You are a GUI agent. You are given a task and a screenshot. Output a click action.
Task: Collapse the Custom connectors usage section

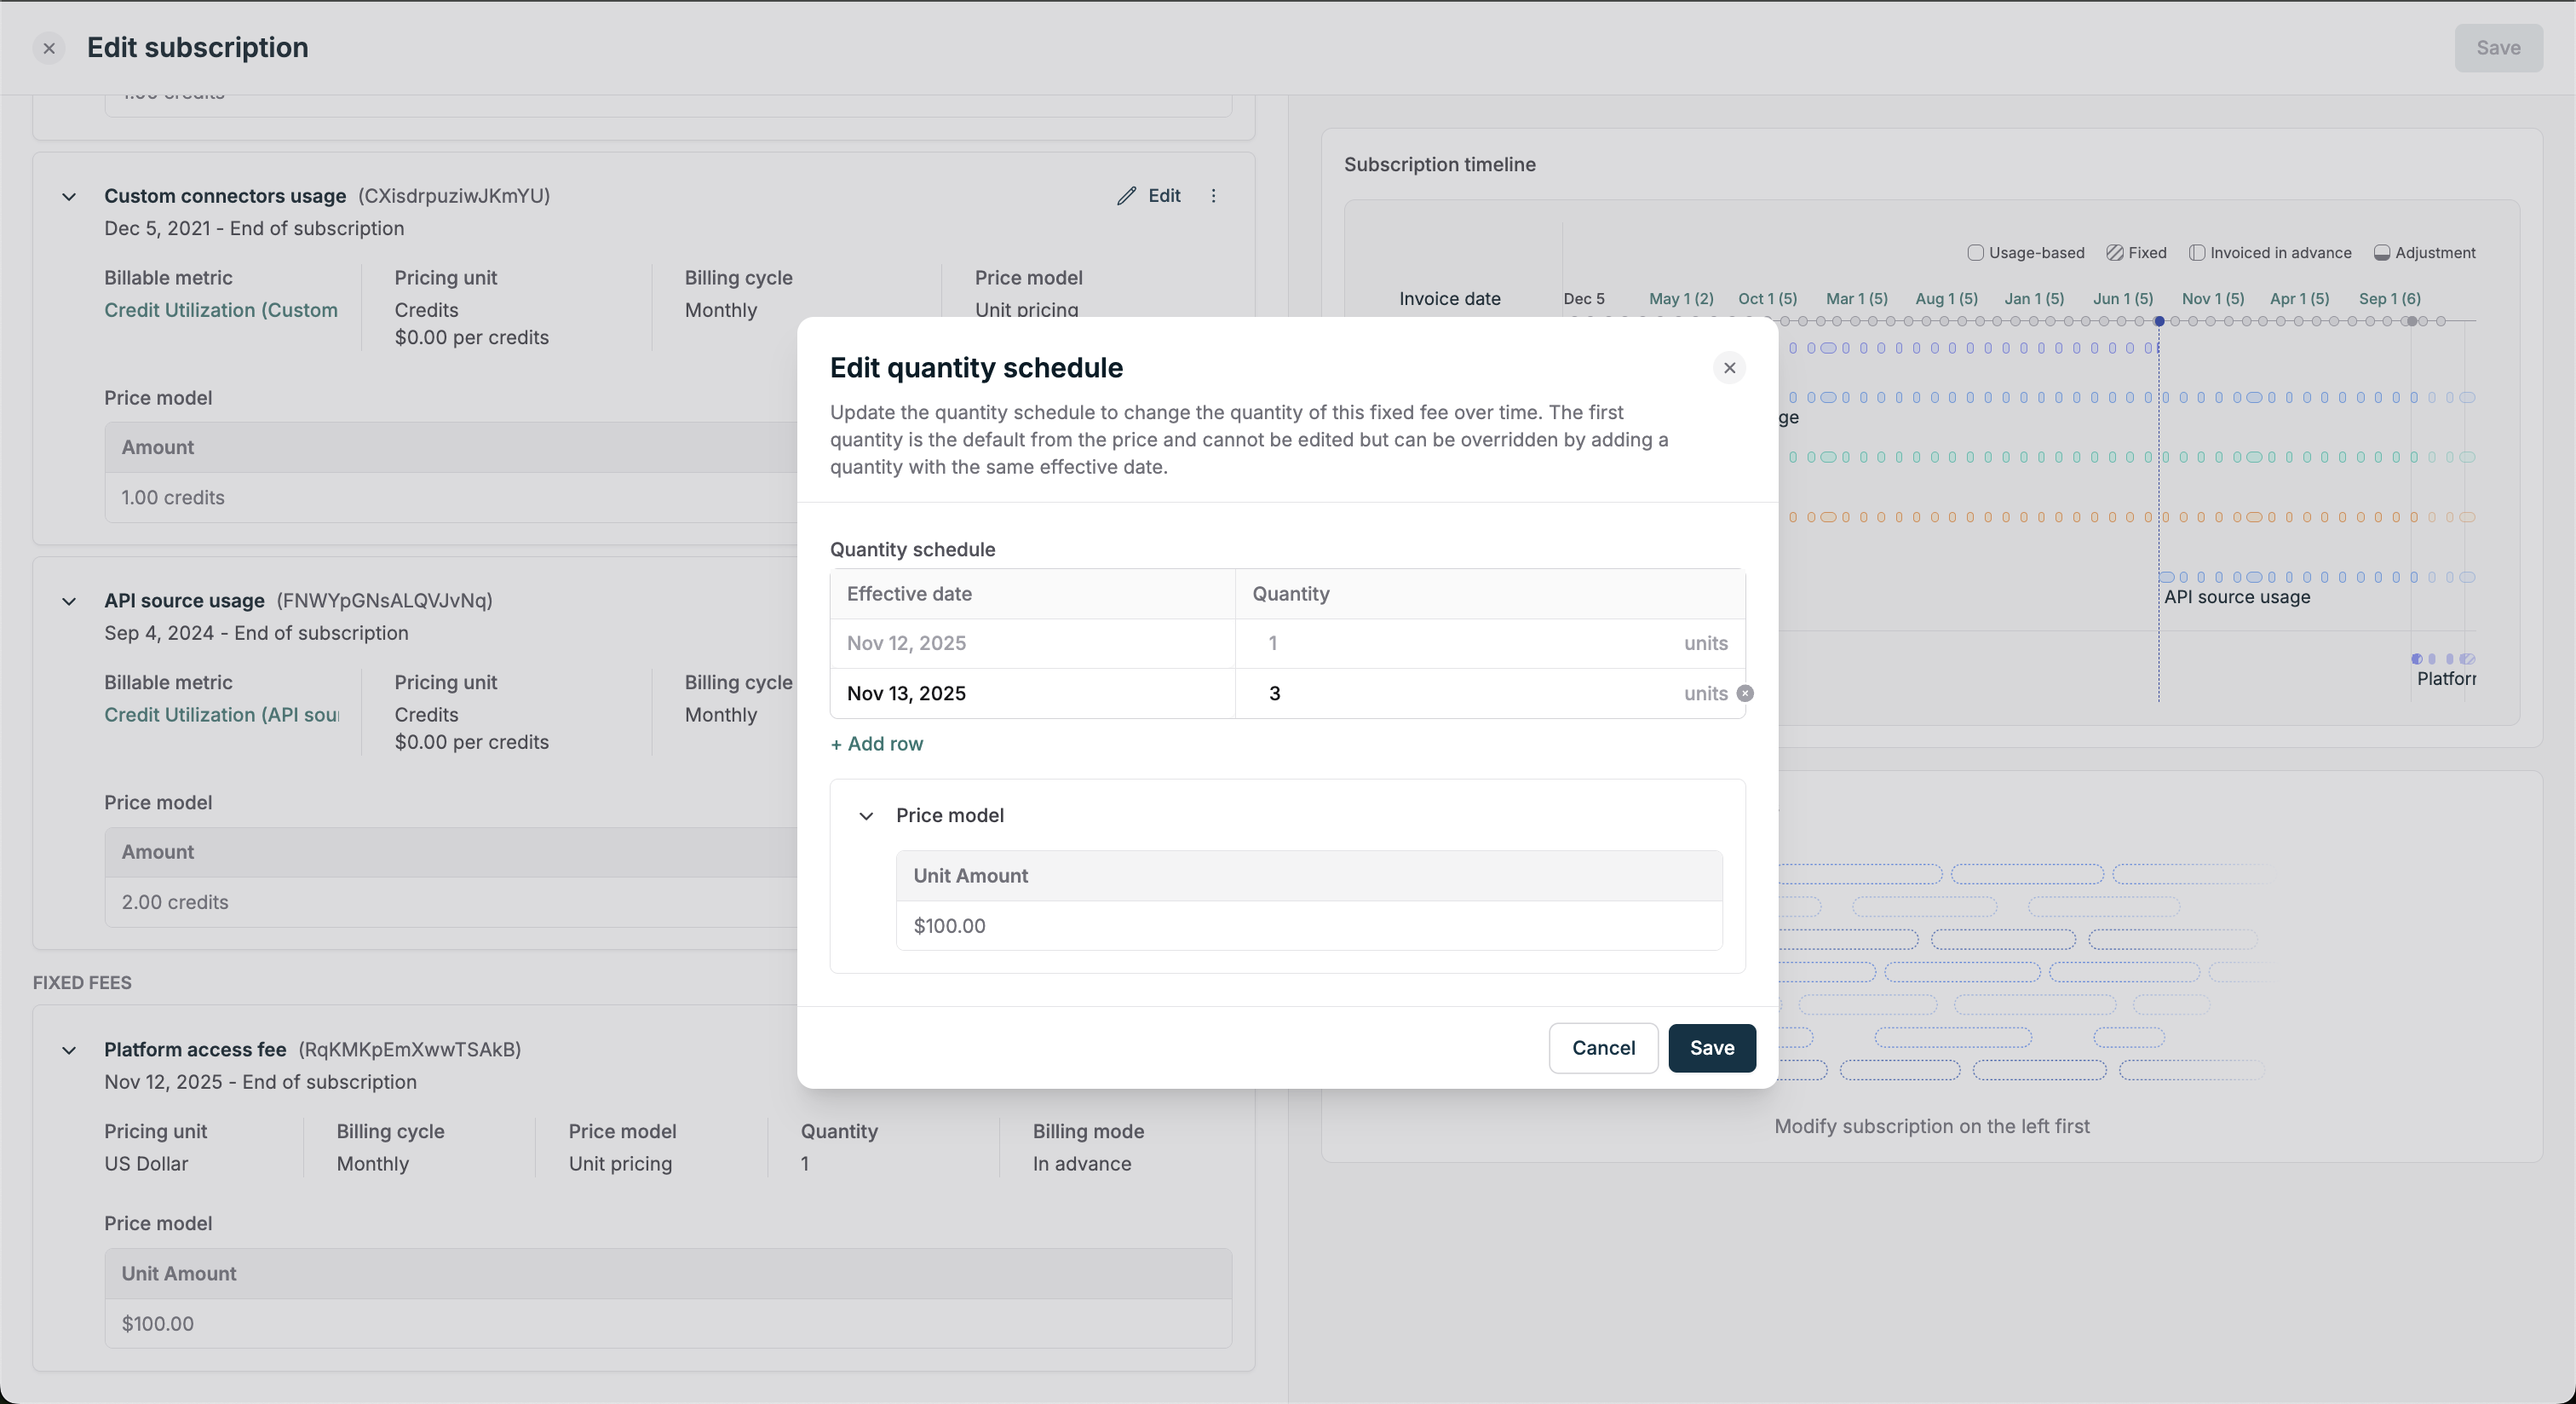(69, 197)
